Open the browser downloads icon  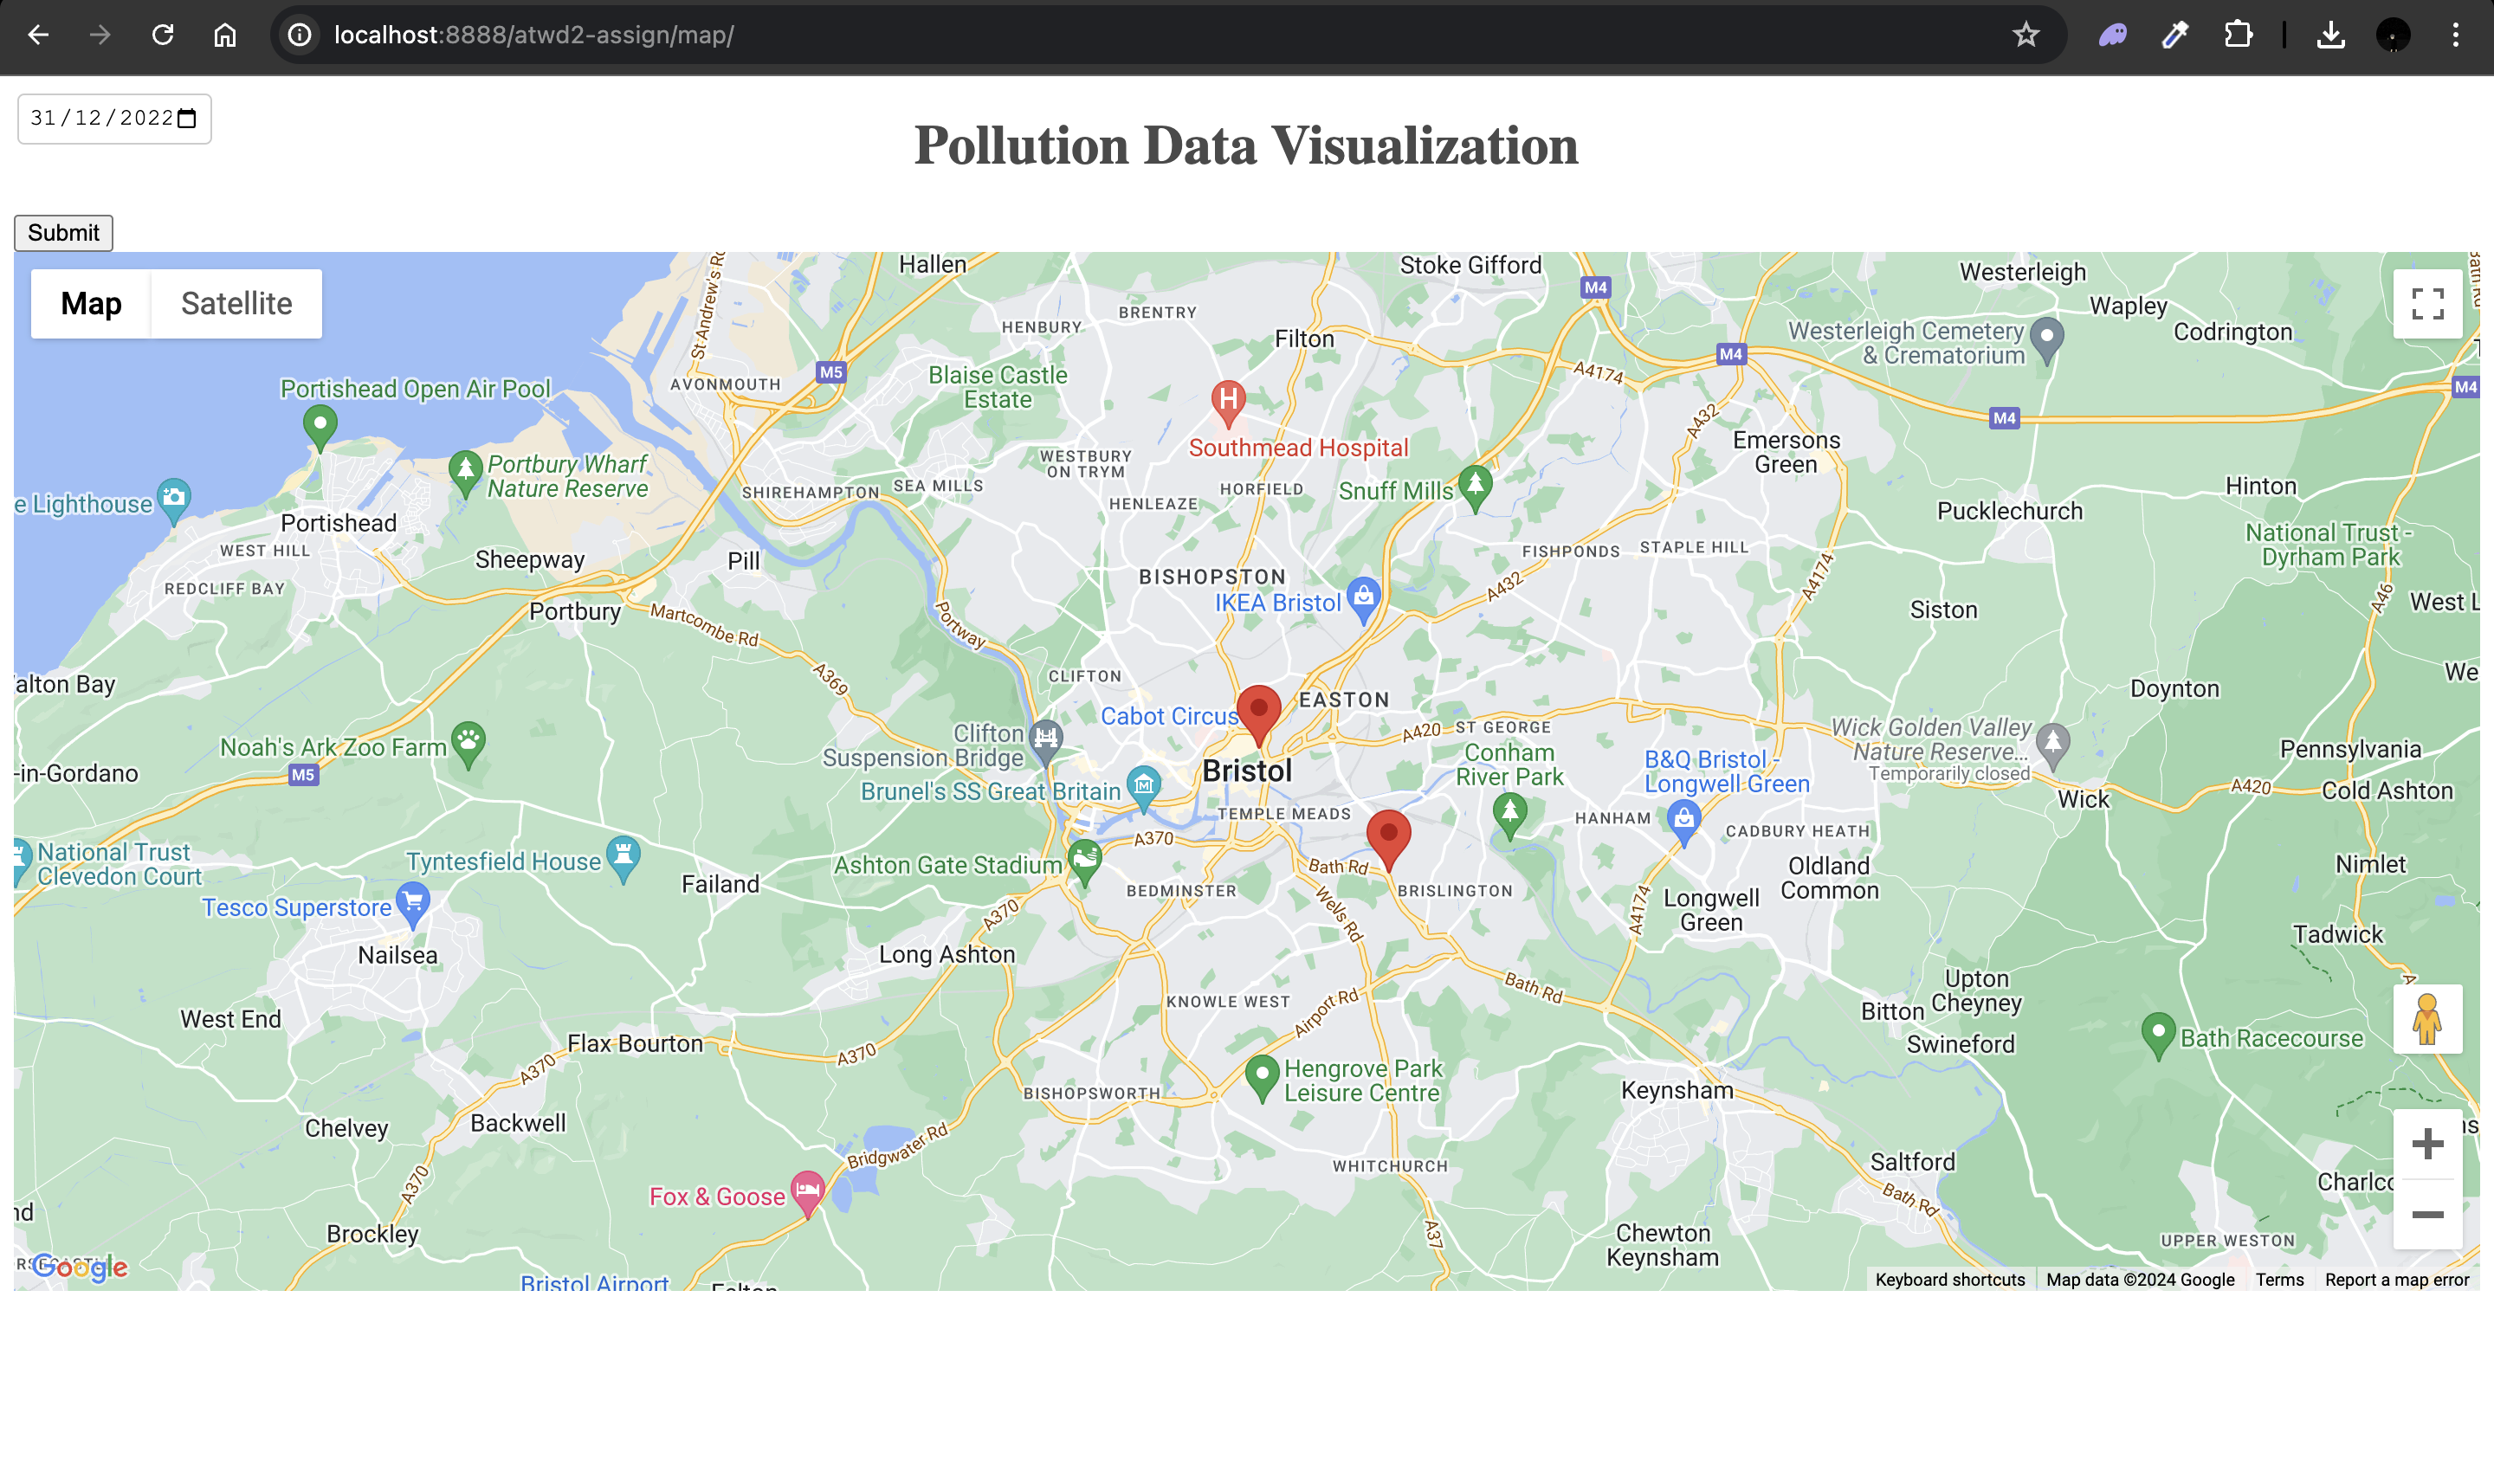click(x=2331, y=35)
